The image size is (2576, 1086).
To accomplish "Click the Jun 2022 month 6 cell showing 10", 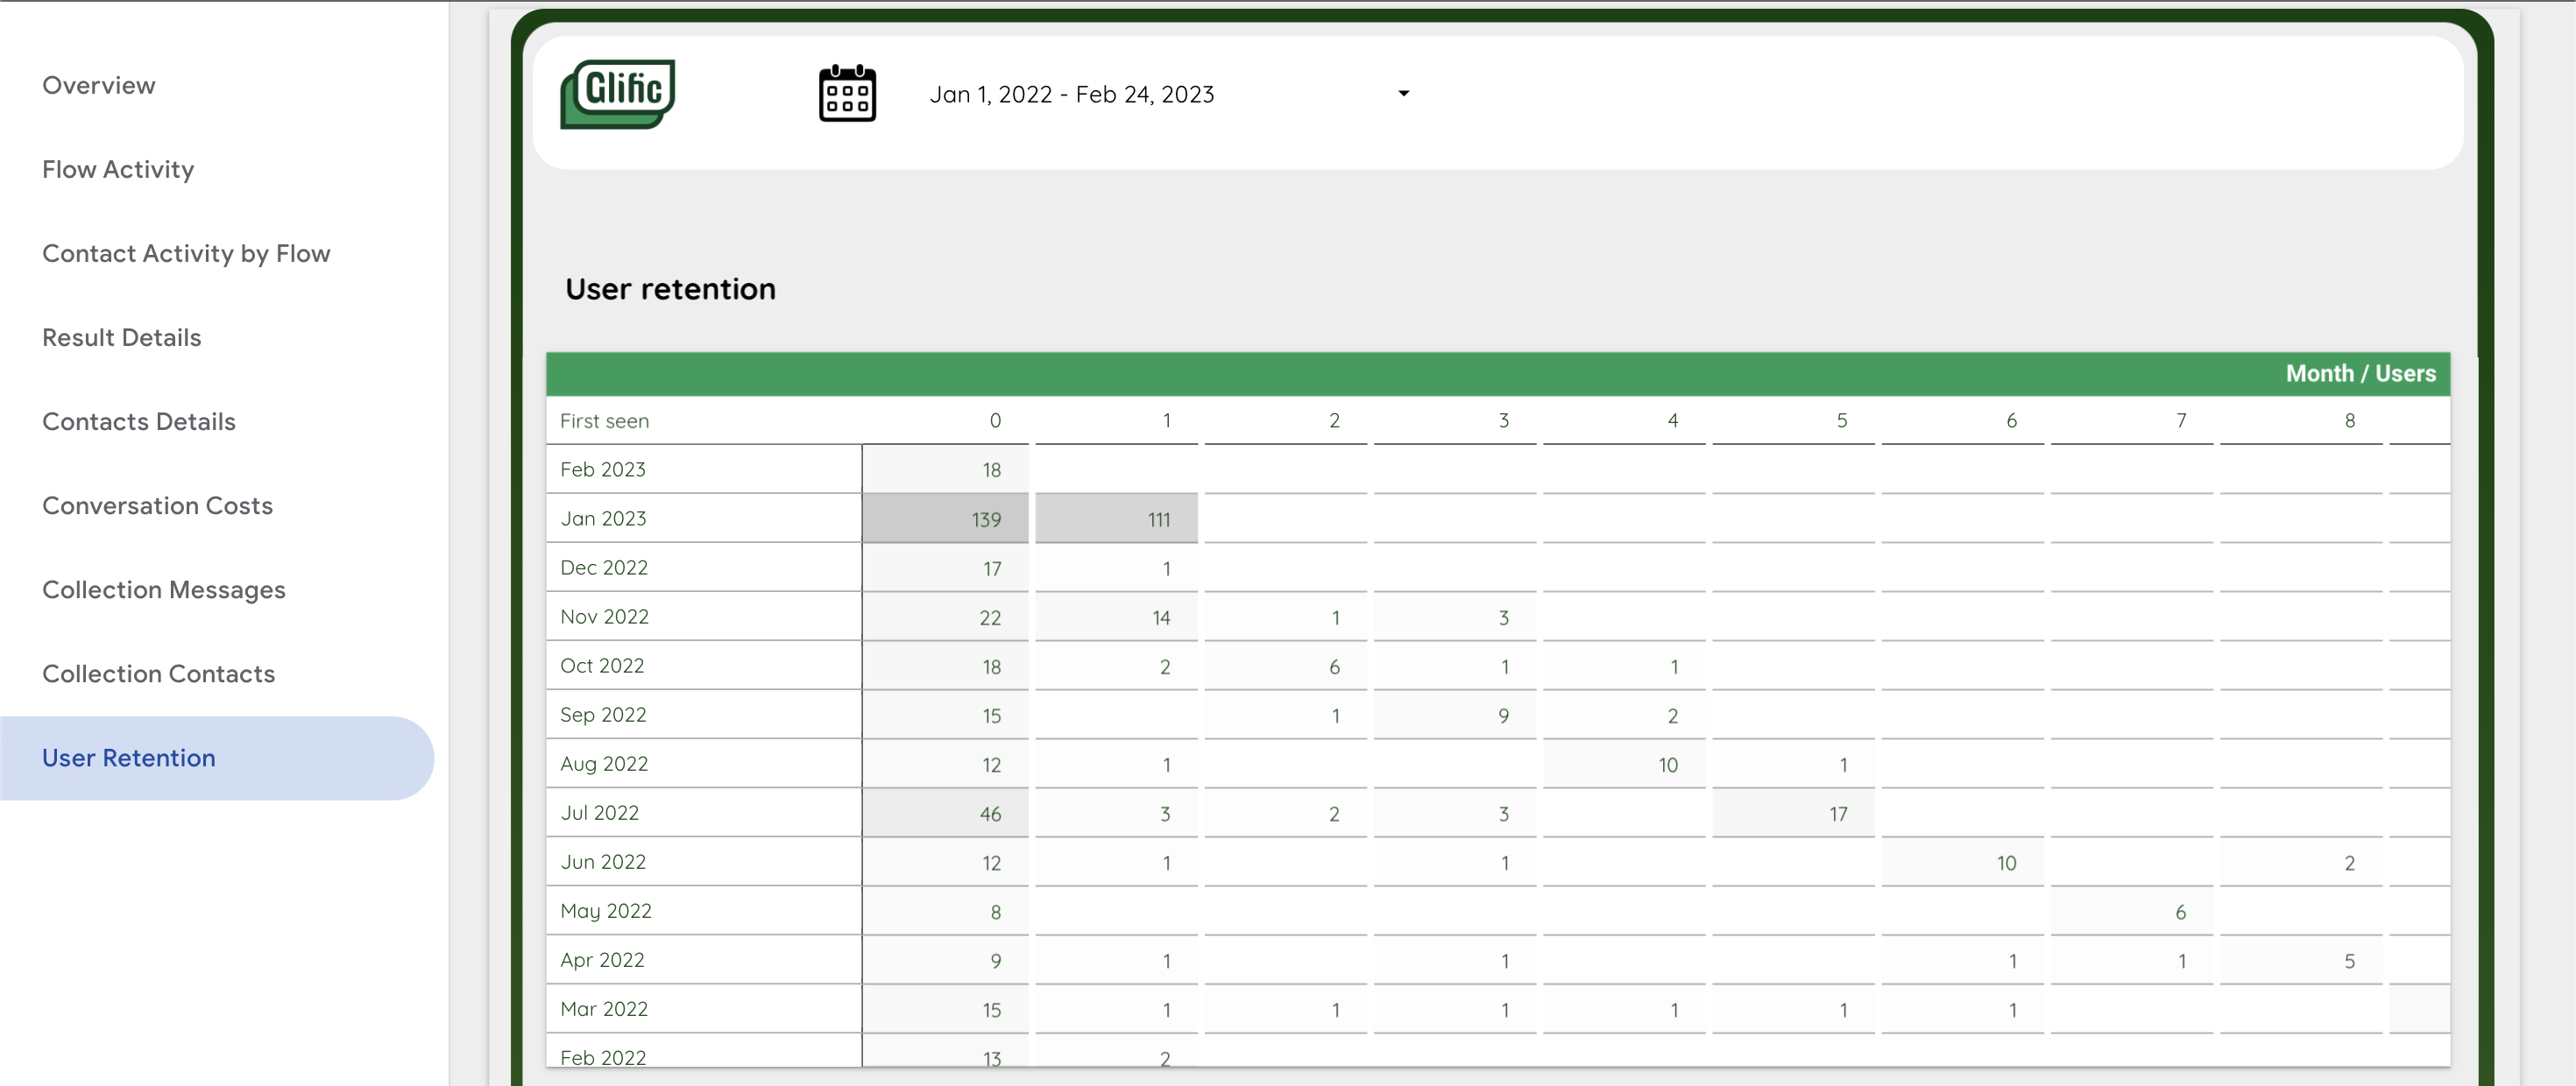I will pyautogui.click(x=1962, y=862).
